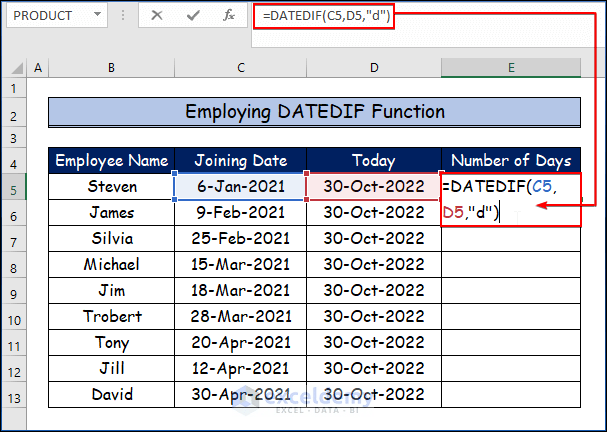Confirm the formula with the checkmark icon

193,15
